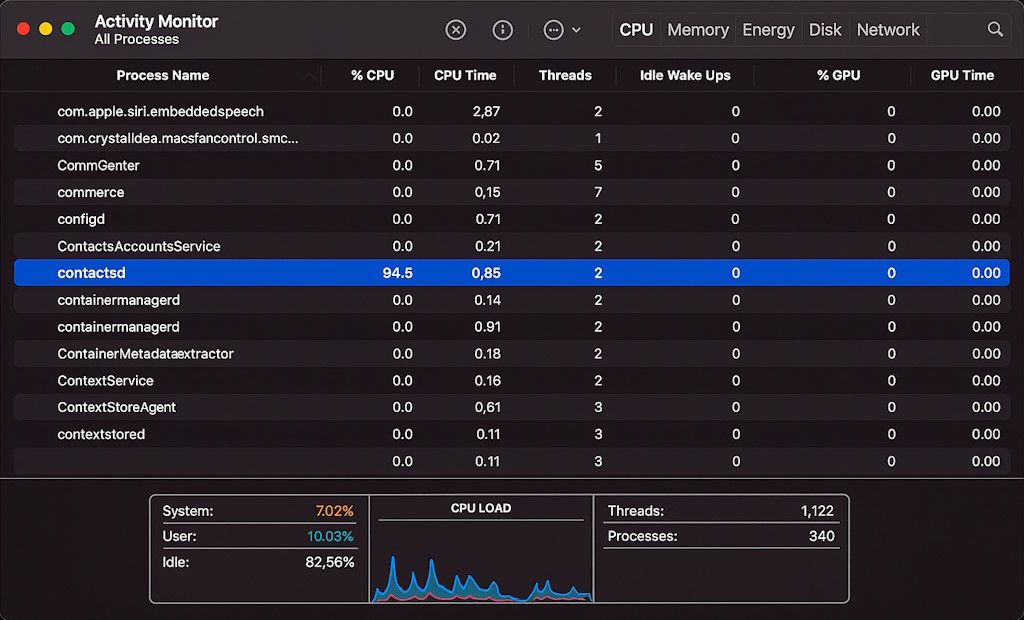The image size is (1024, 620).
Task: Open the Network monitoring view
Action: coord(887,29)
